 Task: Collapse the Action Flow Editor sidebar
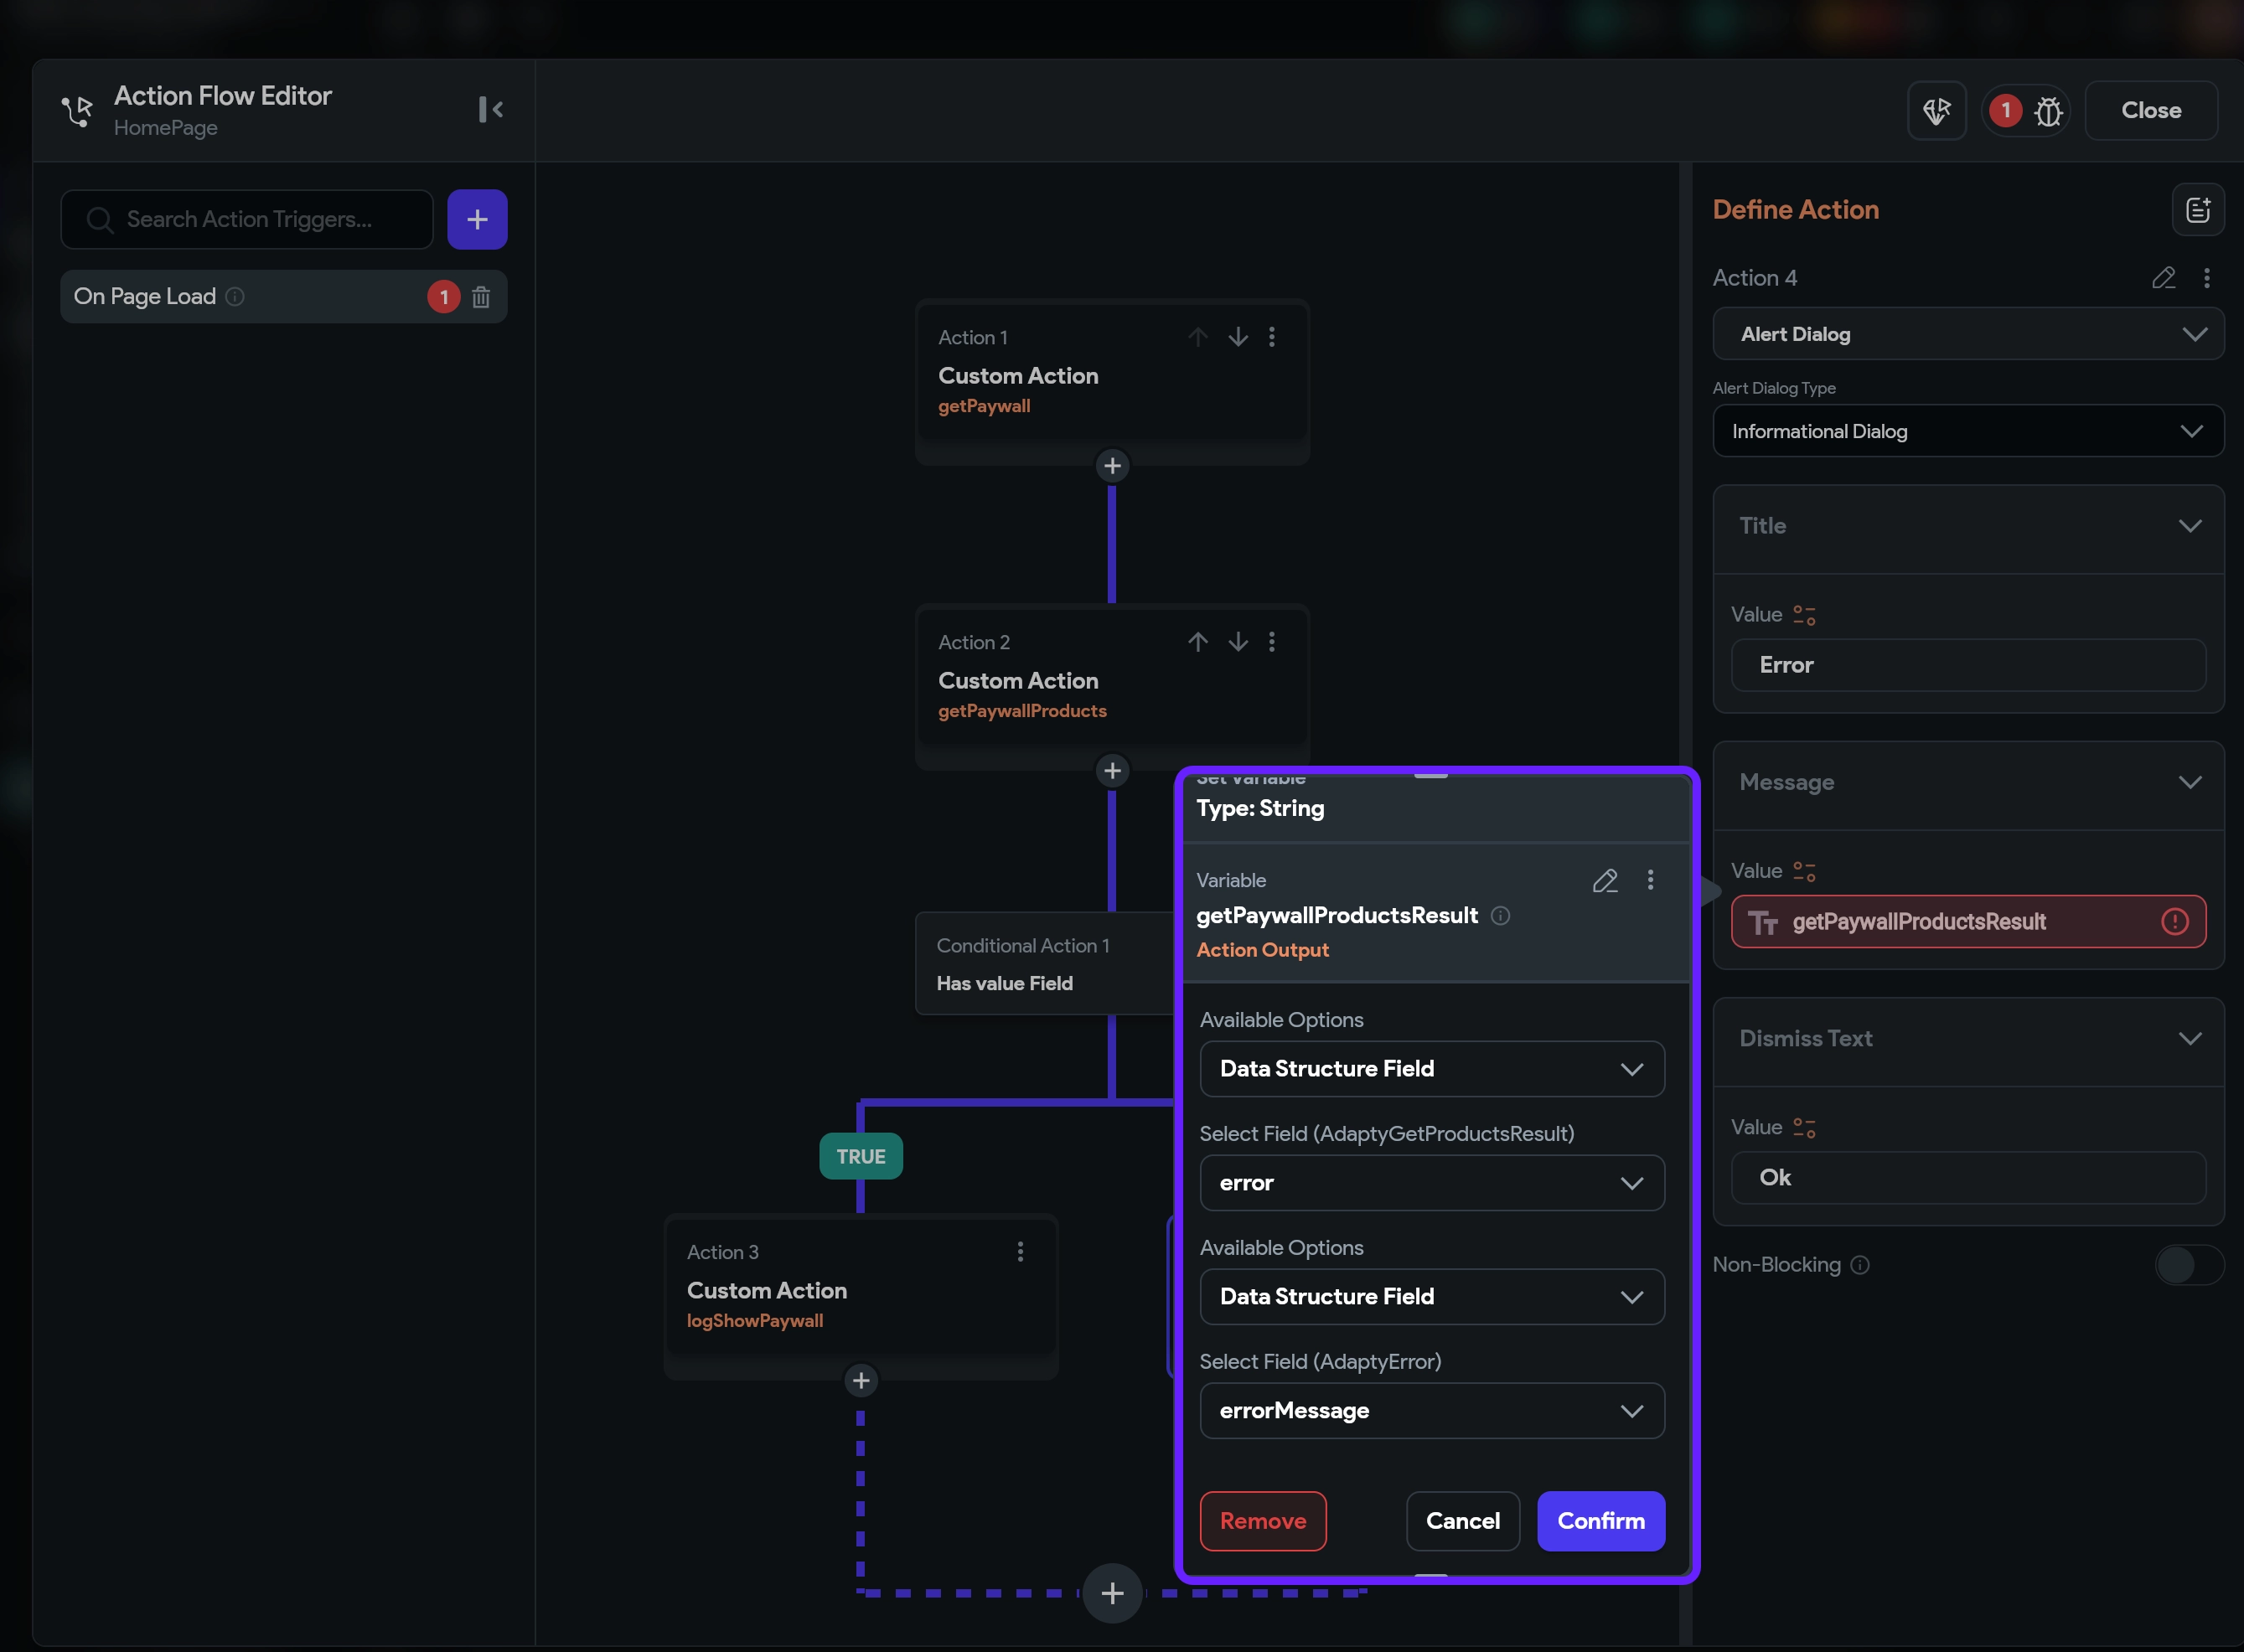[x=490, y=109]
